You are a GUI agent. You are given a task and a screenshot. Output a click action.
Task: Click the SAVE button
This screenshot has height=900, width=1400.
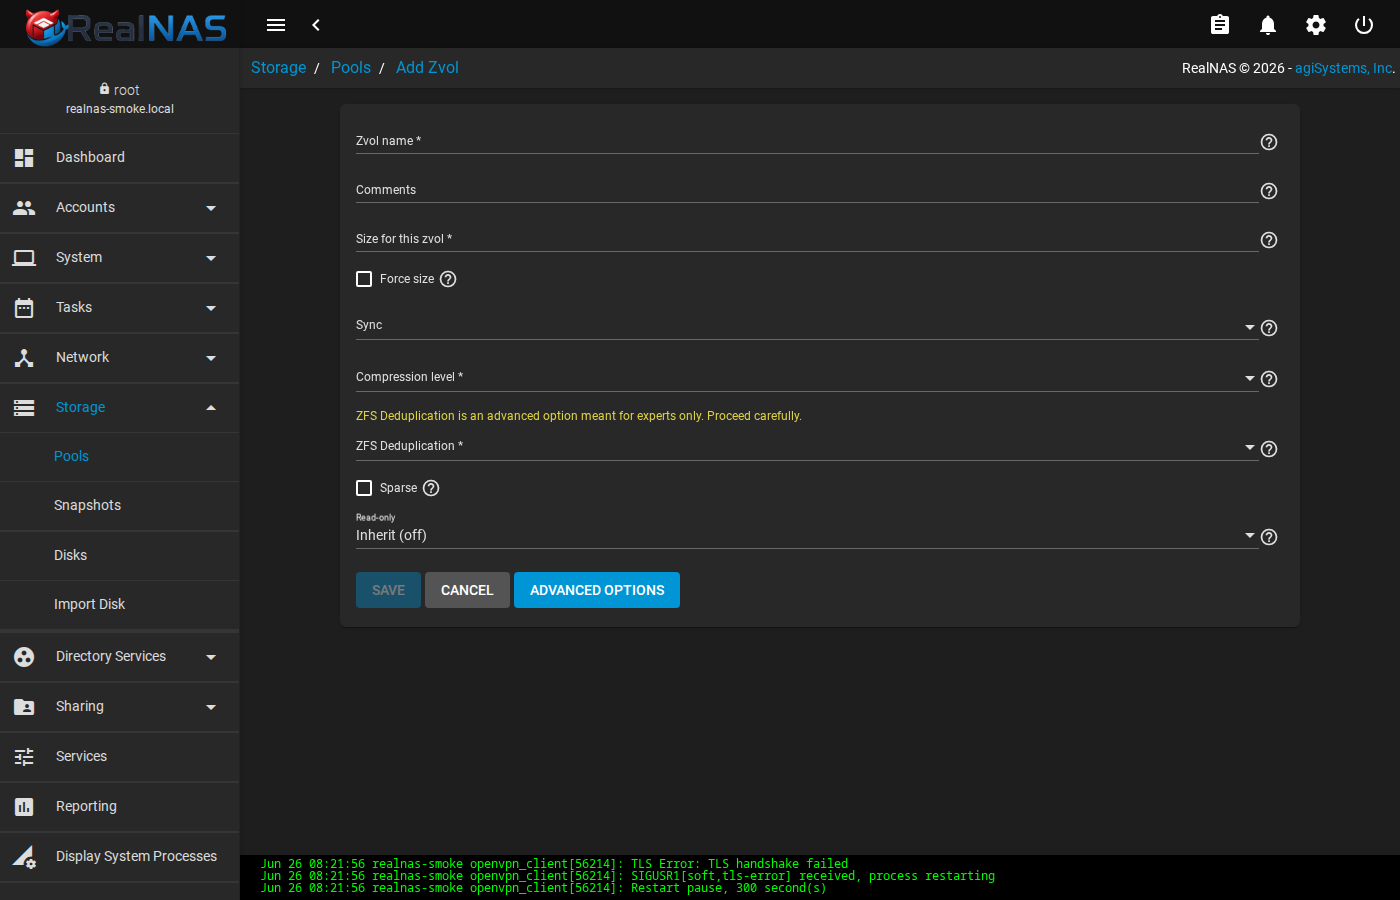click(x=388, y=590)
